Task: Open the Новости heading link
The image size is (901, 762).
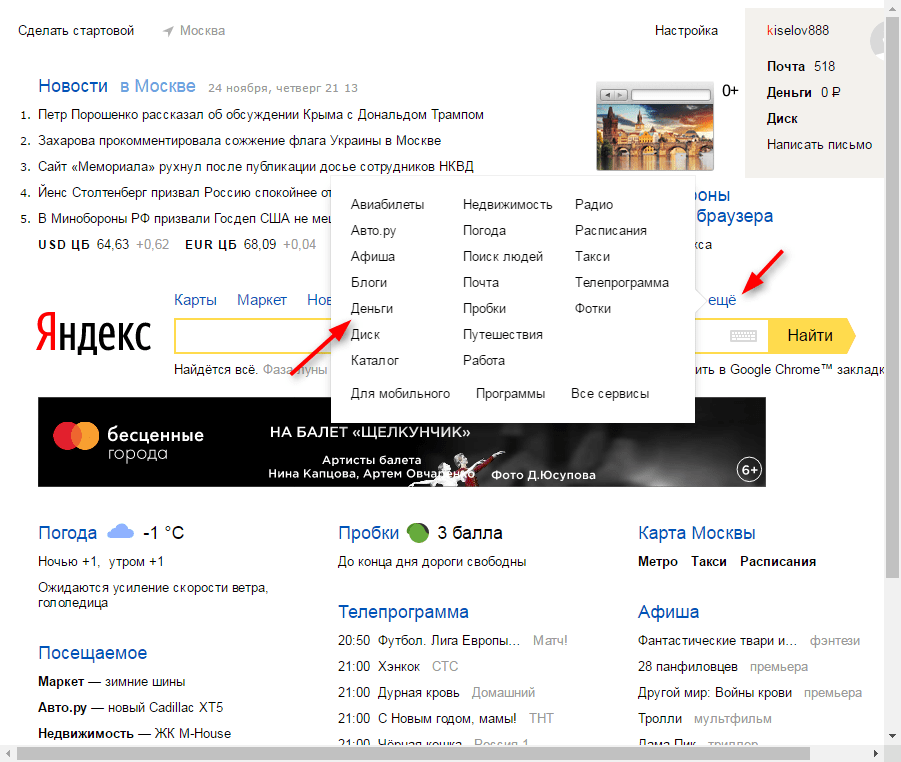Action: coord(73,86)
